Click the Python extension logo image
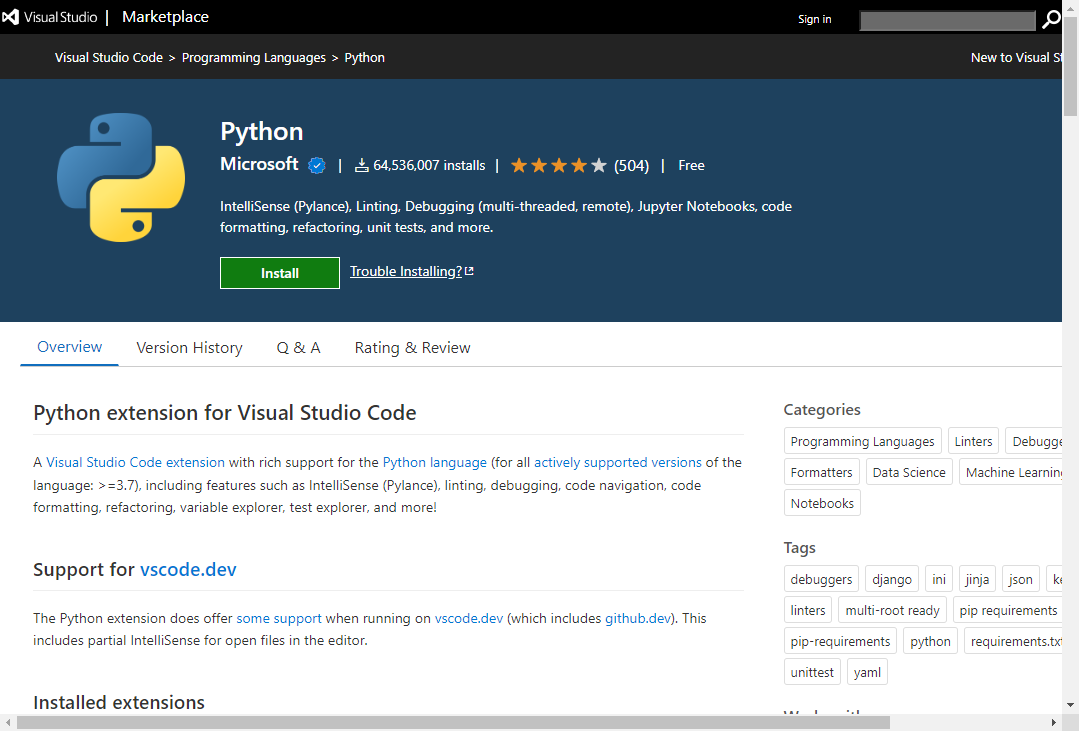This screenshot has width=1079, height=731. coord(121,178)
